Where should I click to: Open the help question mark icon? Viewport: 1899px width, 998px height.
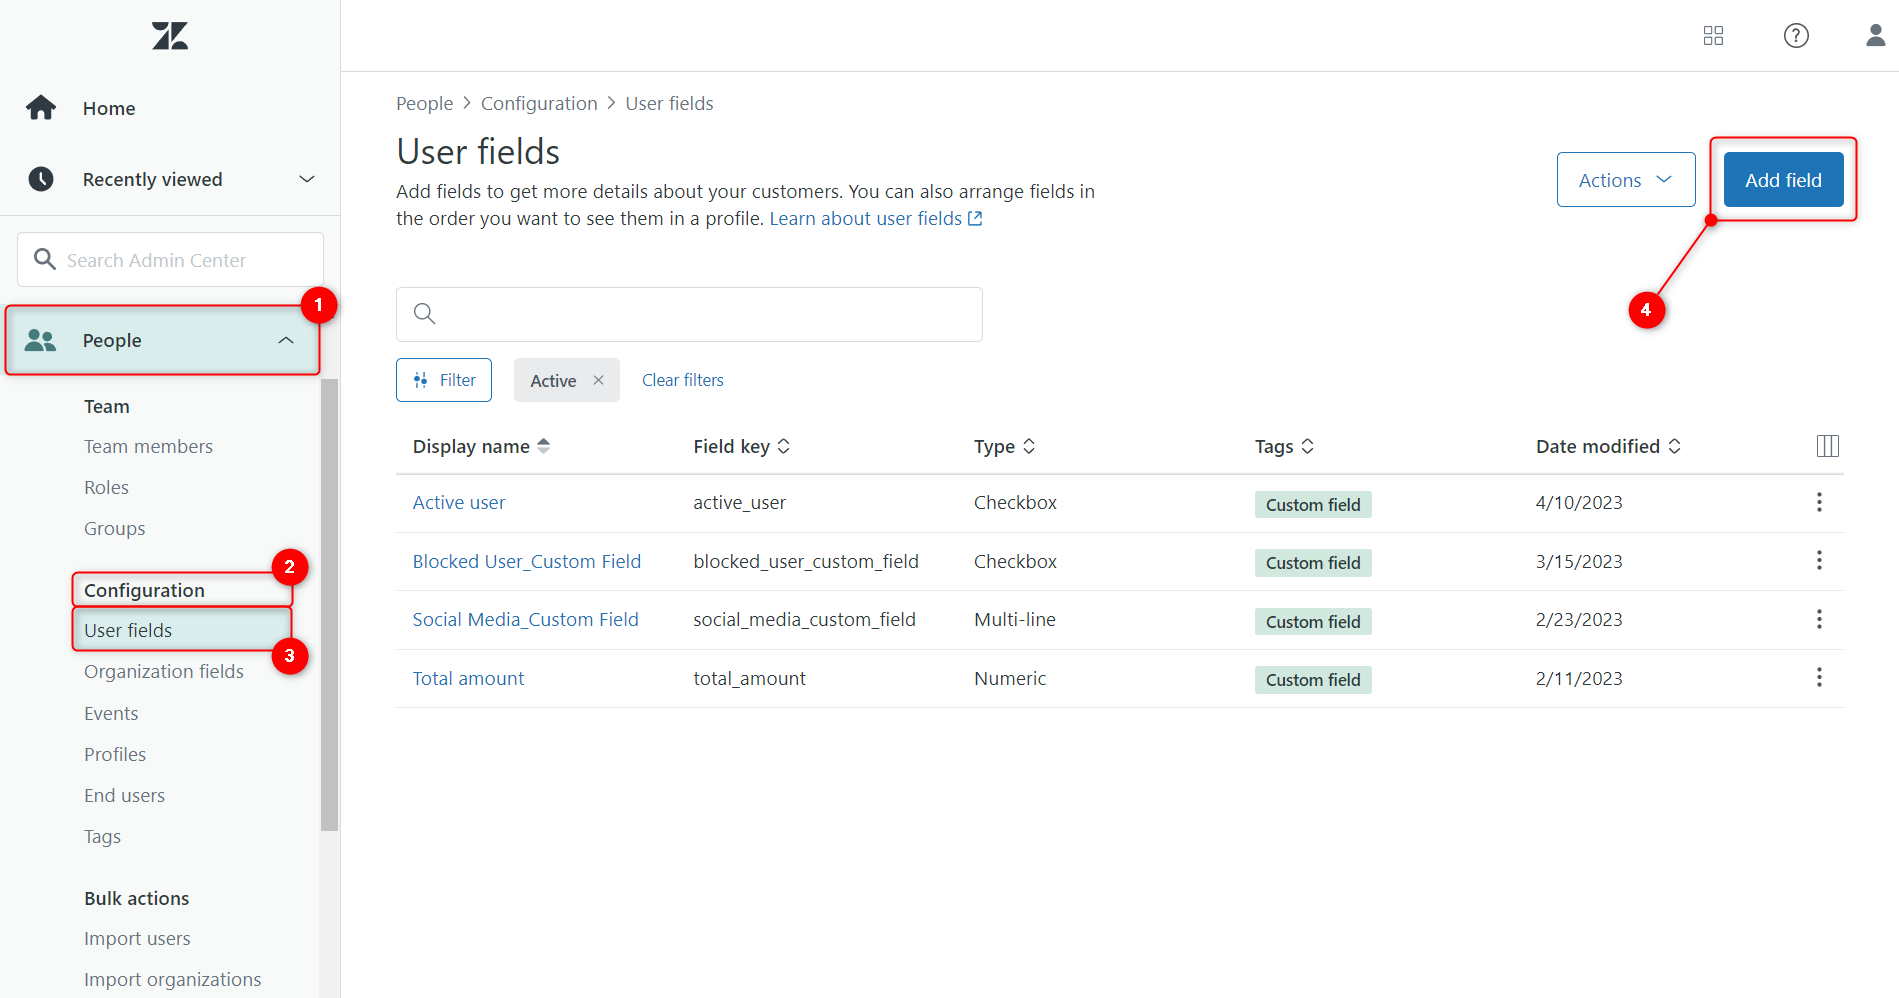pyautogui.click(x=1796, y=36)
